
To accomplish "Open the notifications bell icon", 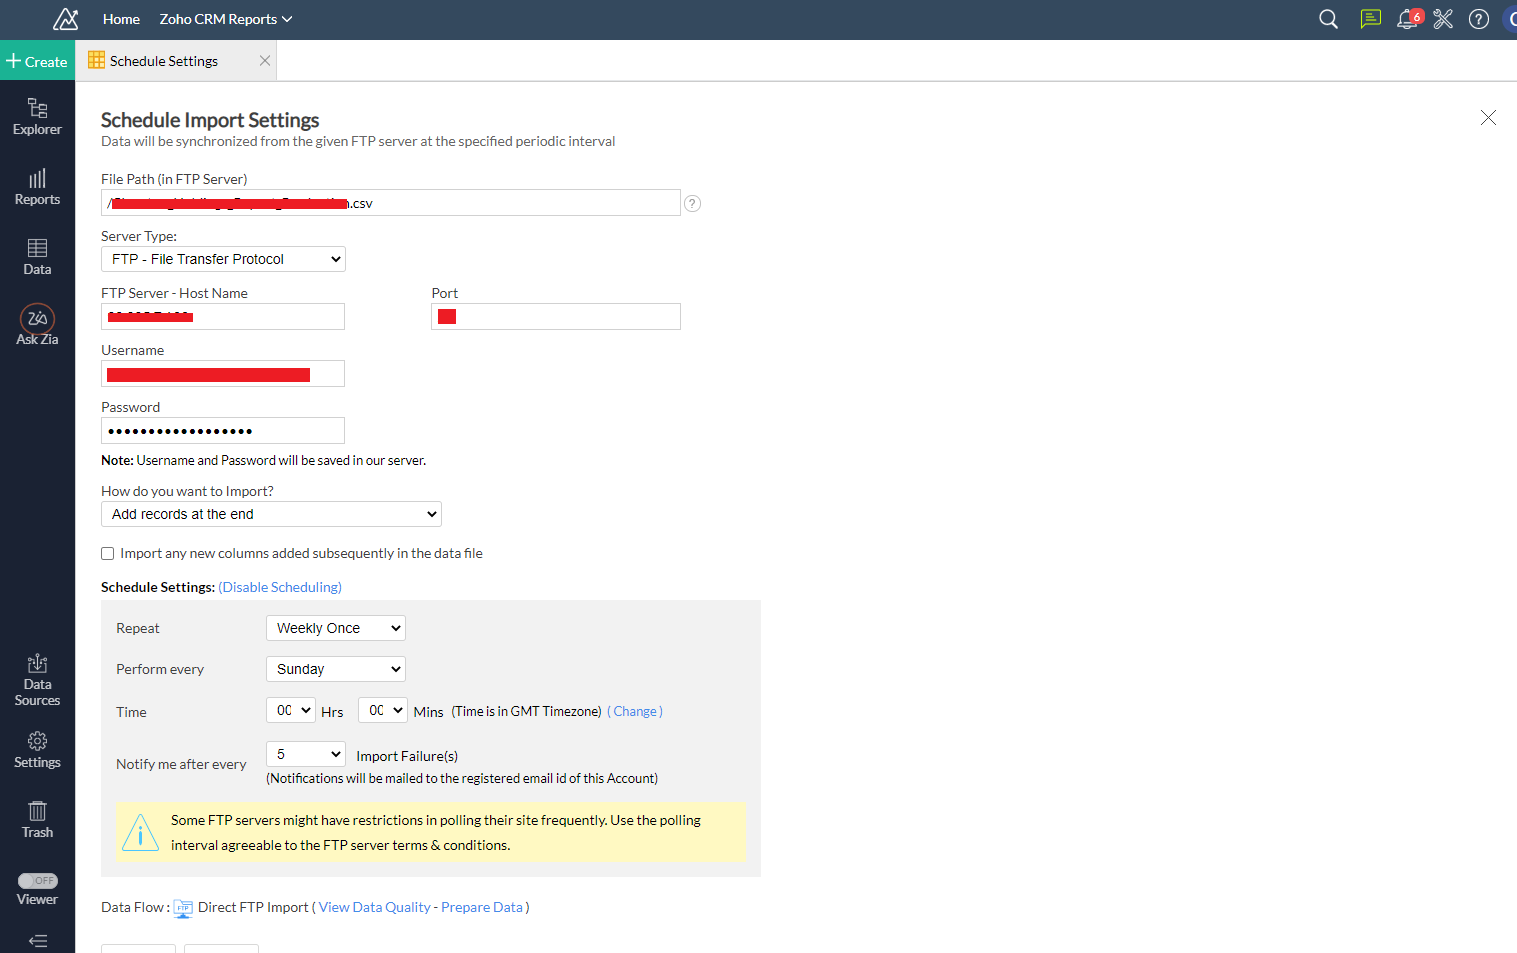I will pos(1407,19).
